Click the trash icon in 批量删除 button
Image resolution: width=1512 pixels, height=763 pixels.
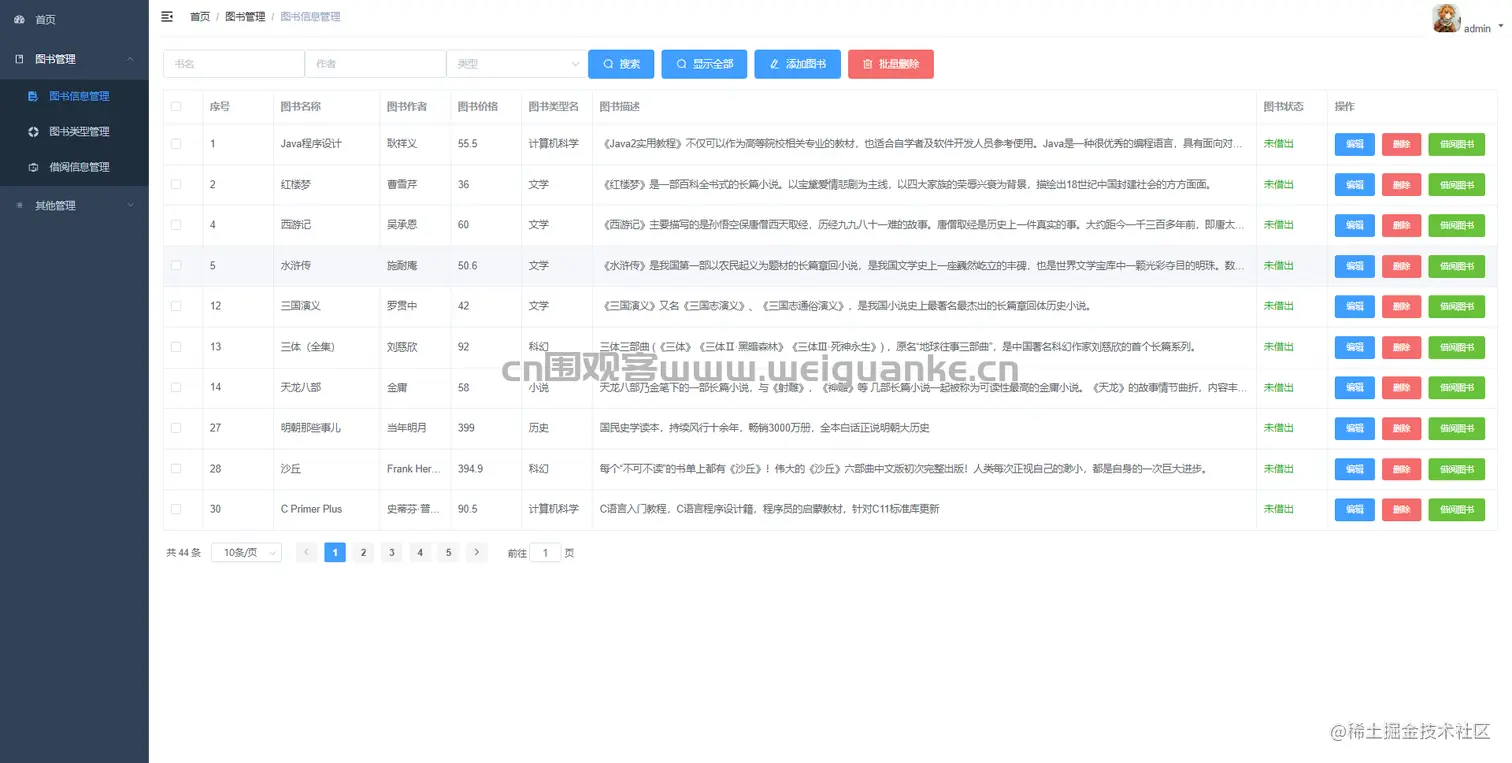[x=868, y=64]
